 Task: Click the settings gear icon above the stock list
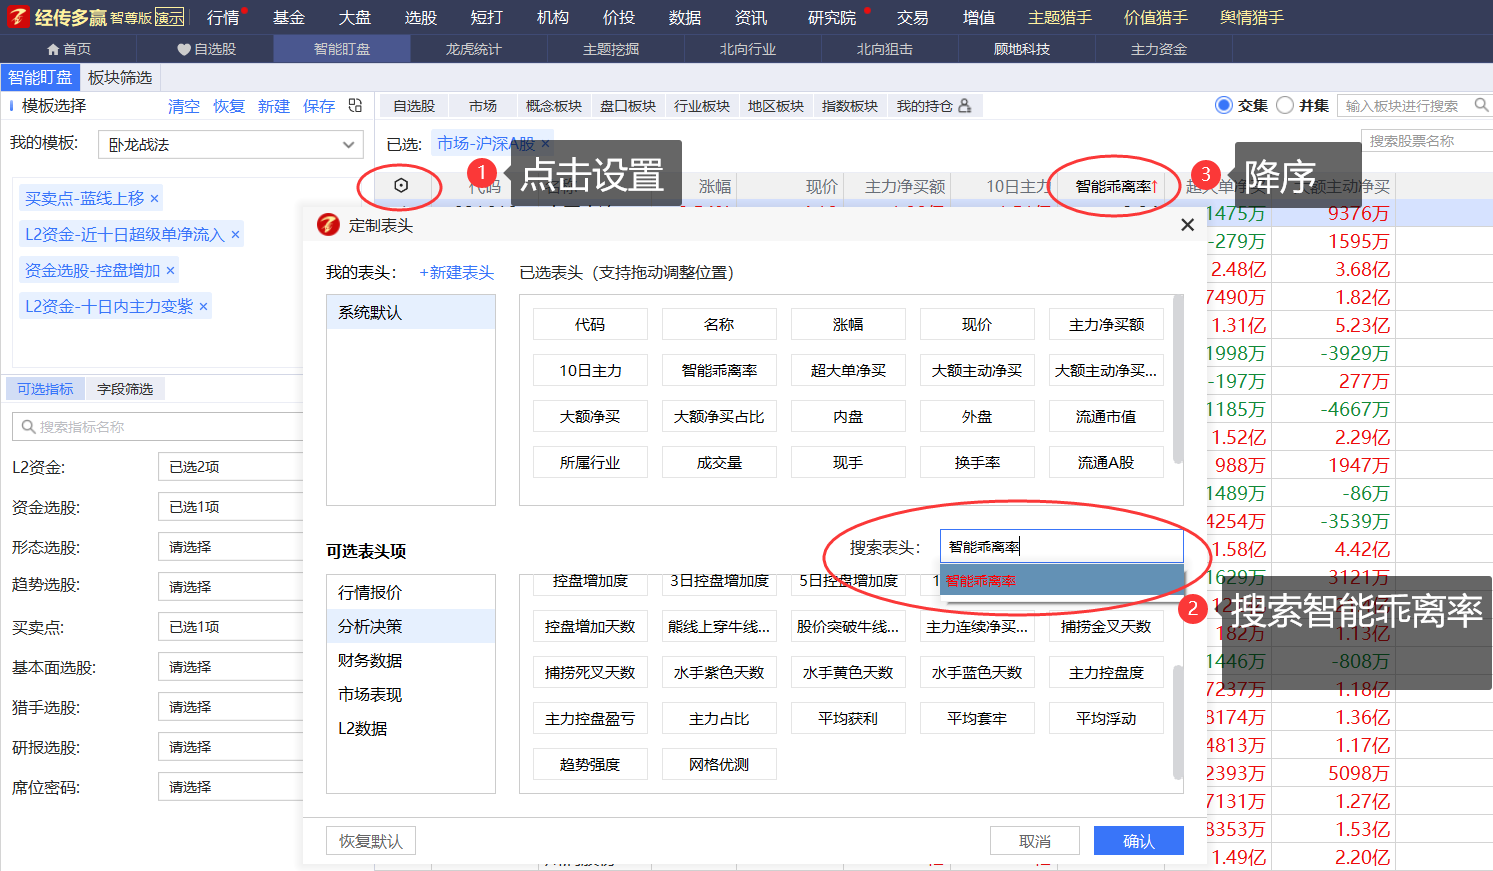[400, 185]
